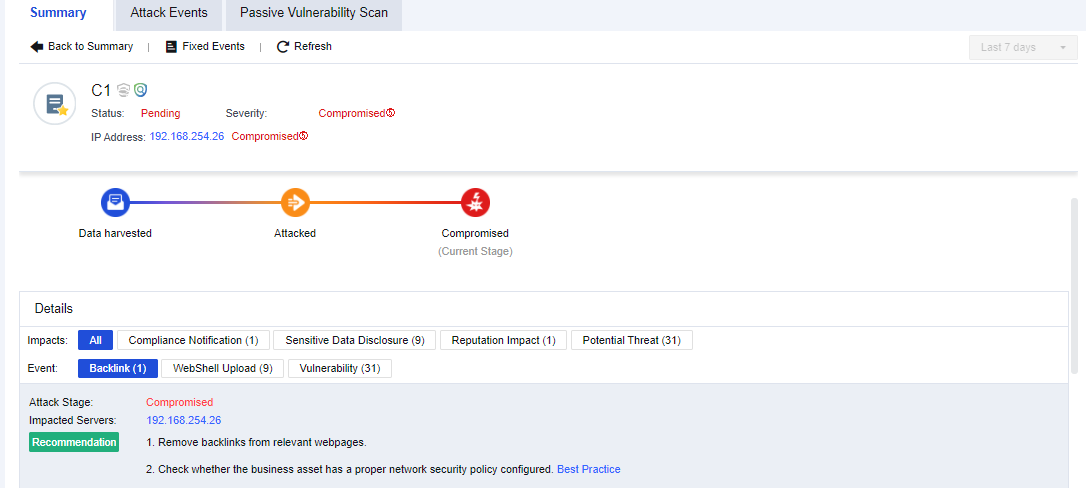Switch to the Attack Events tab

click(x=169, y=14)
